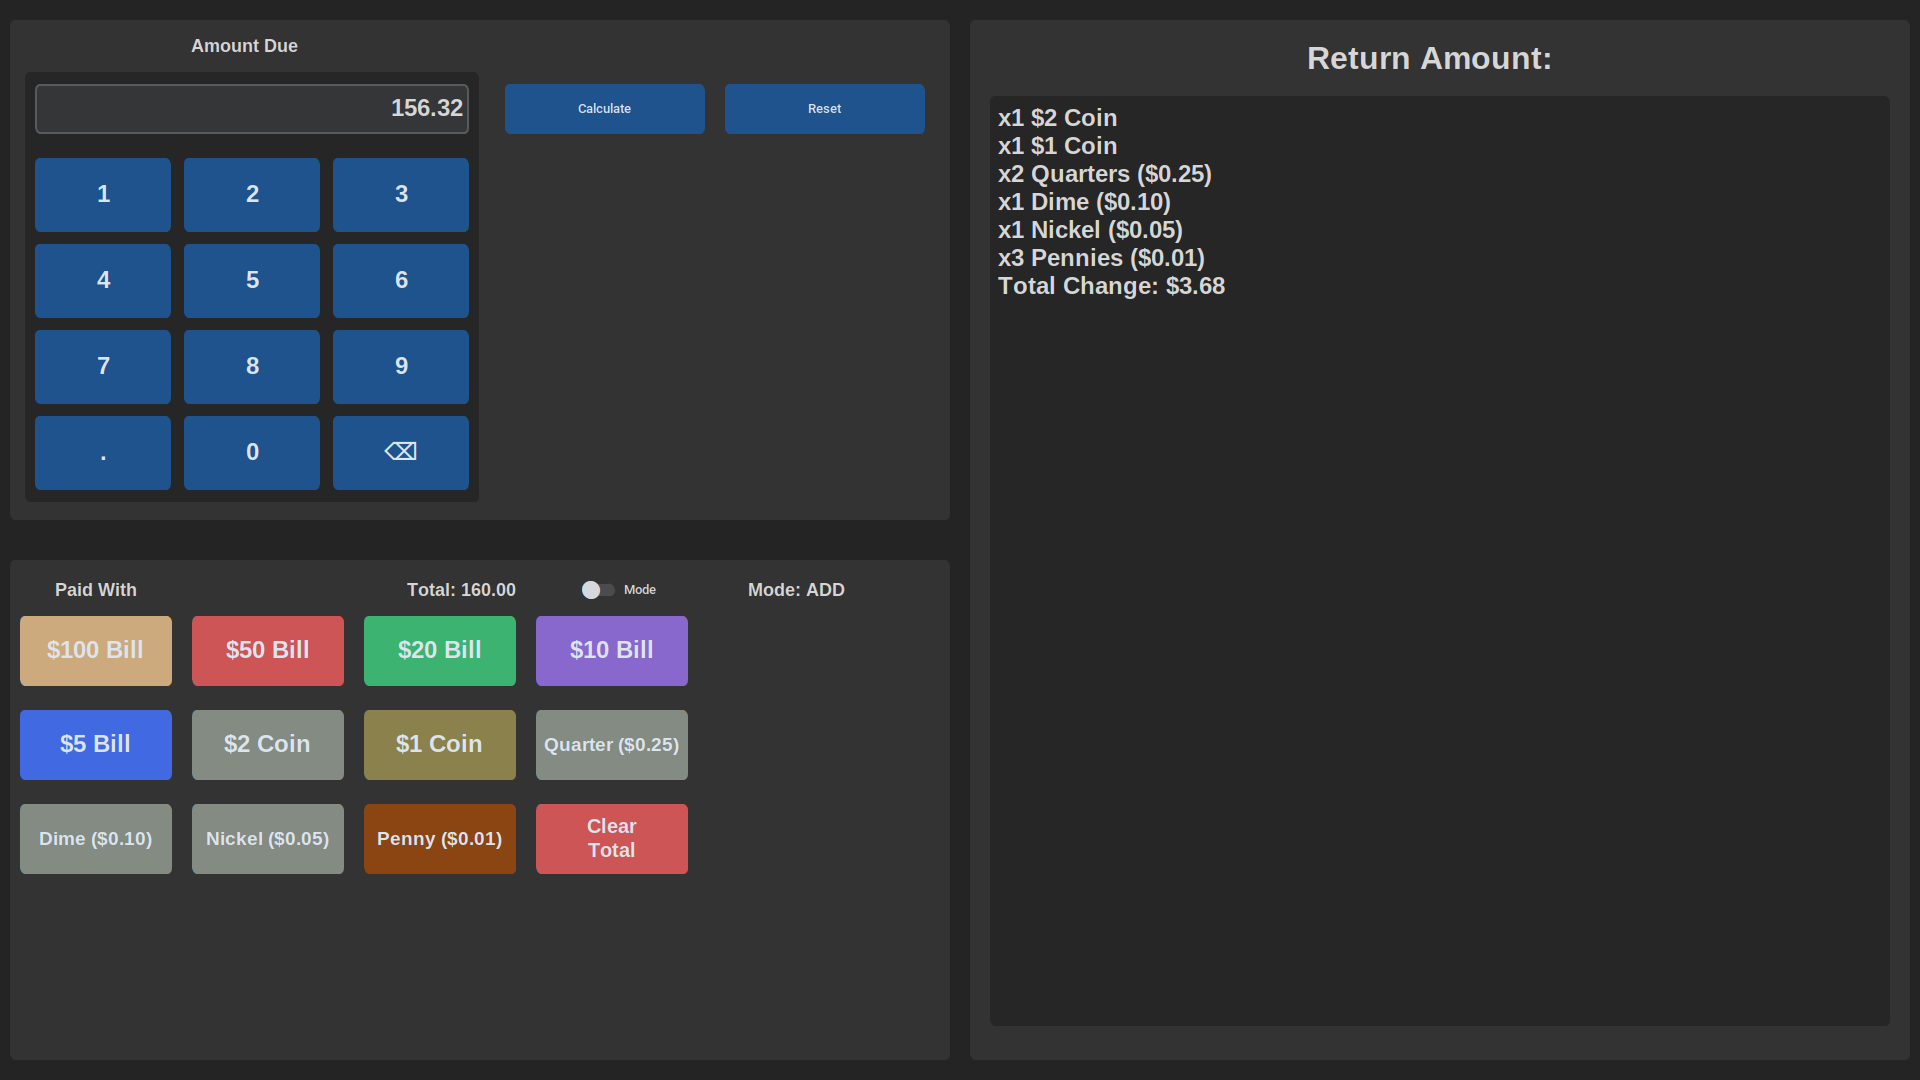Select the green $20 Bill button
This screenshot has width=1920, height=1080.
click(x=440, y=651)
